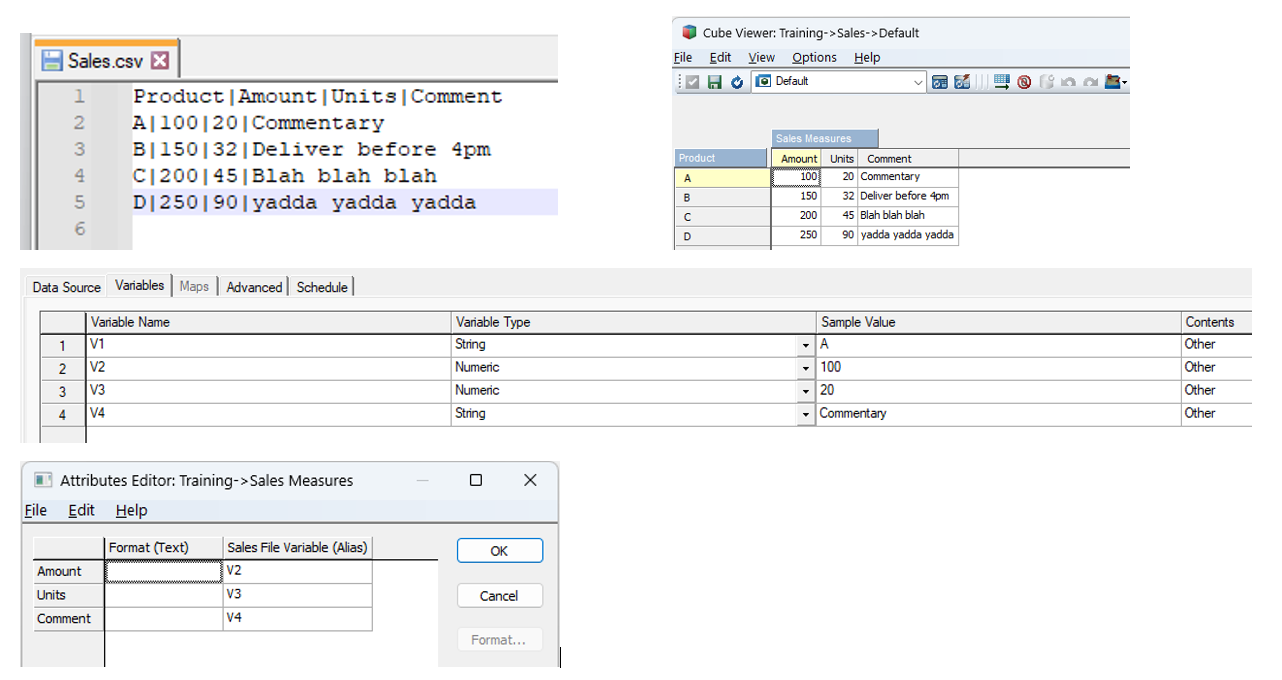Click the Cube Viewer cube icon in title bar
This screenshot has width=1282, height=680.
click(x=689, y=32)
